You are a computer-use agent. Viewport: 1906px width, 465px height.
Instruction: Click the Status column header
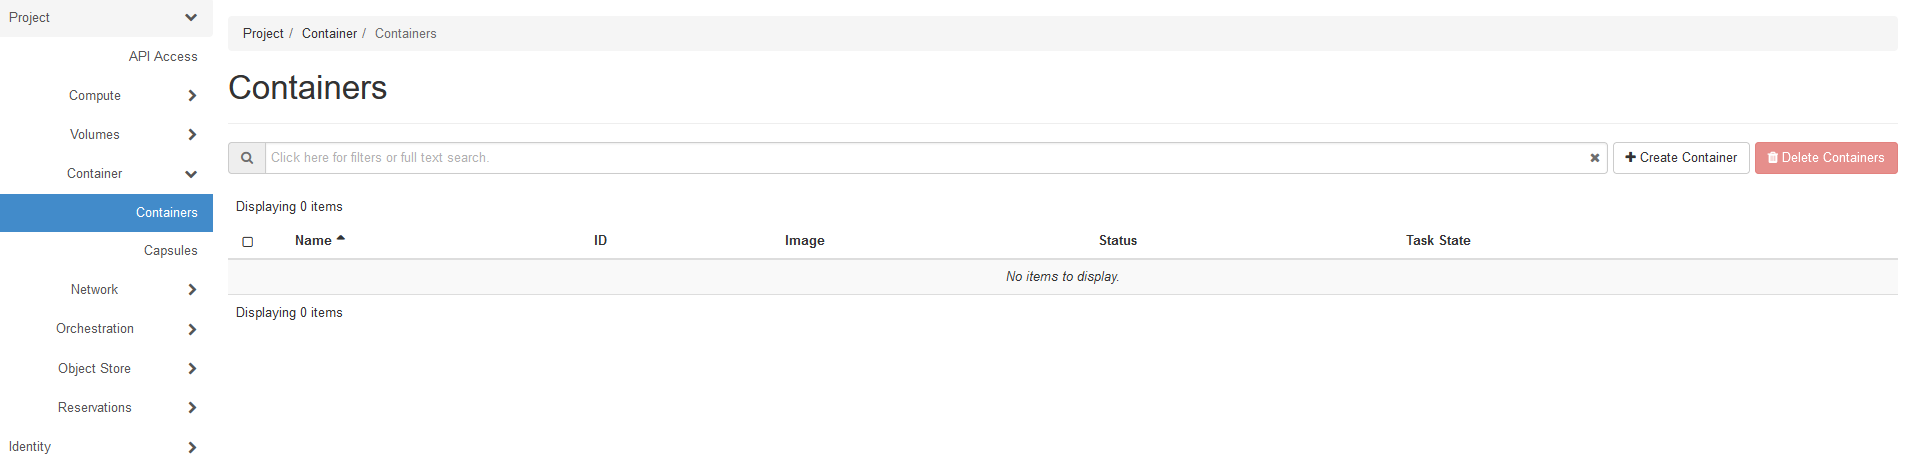(1118, 241)
